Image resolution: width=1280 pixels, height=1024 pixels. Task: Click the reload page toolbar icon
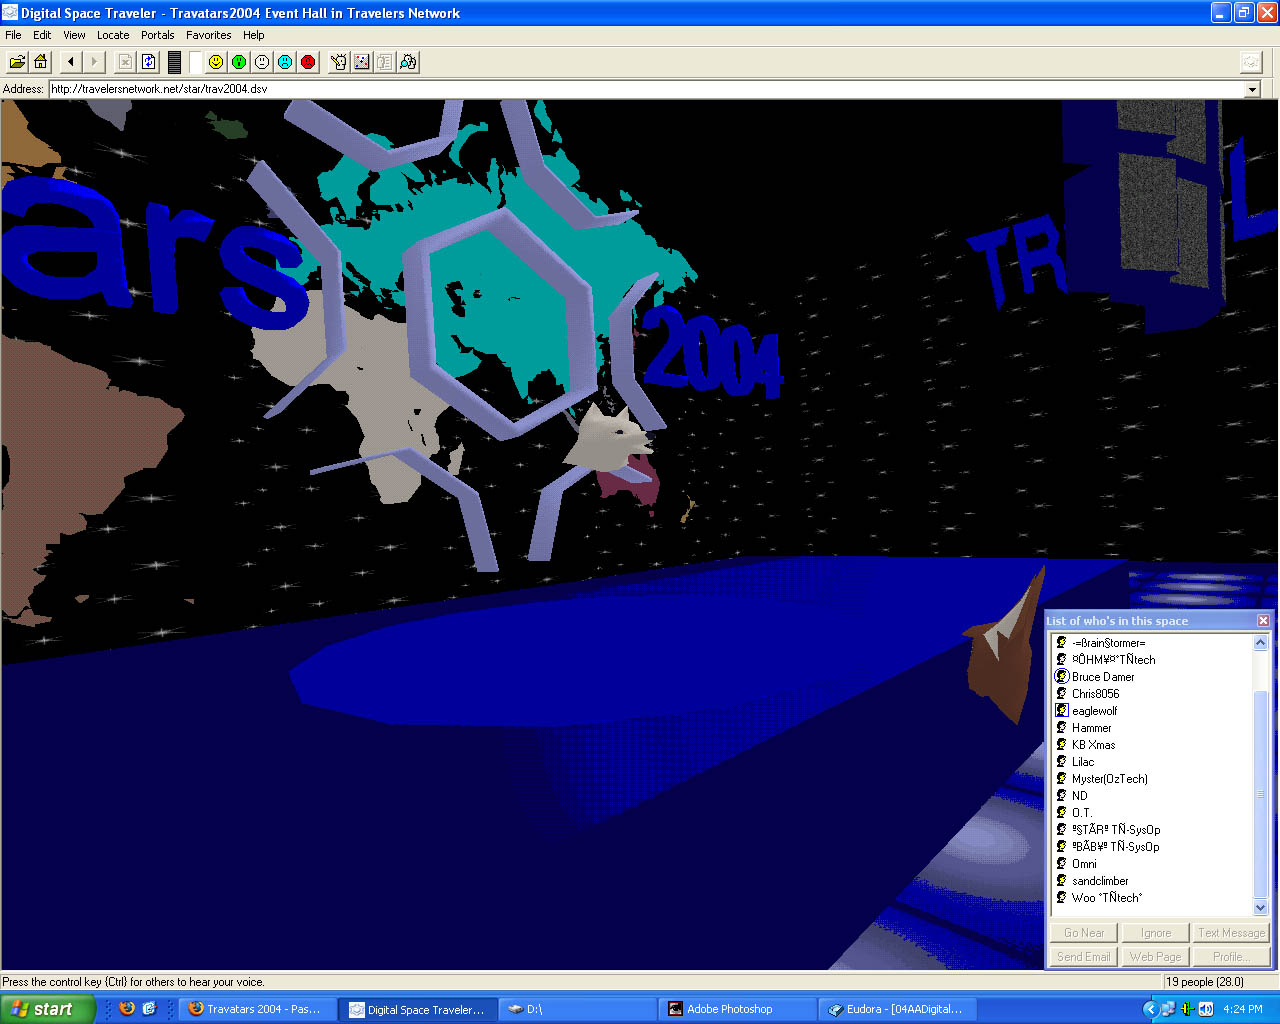(x=149, y=62)
